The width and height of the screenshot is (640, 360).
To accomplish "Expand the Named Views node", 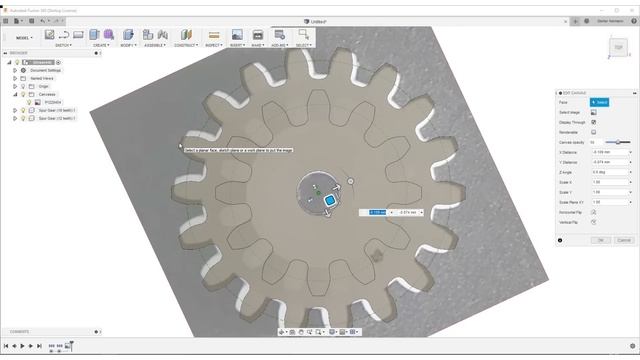I will tap(15, 78).
